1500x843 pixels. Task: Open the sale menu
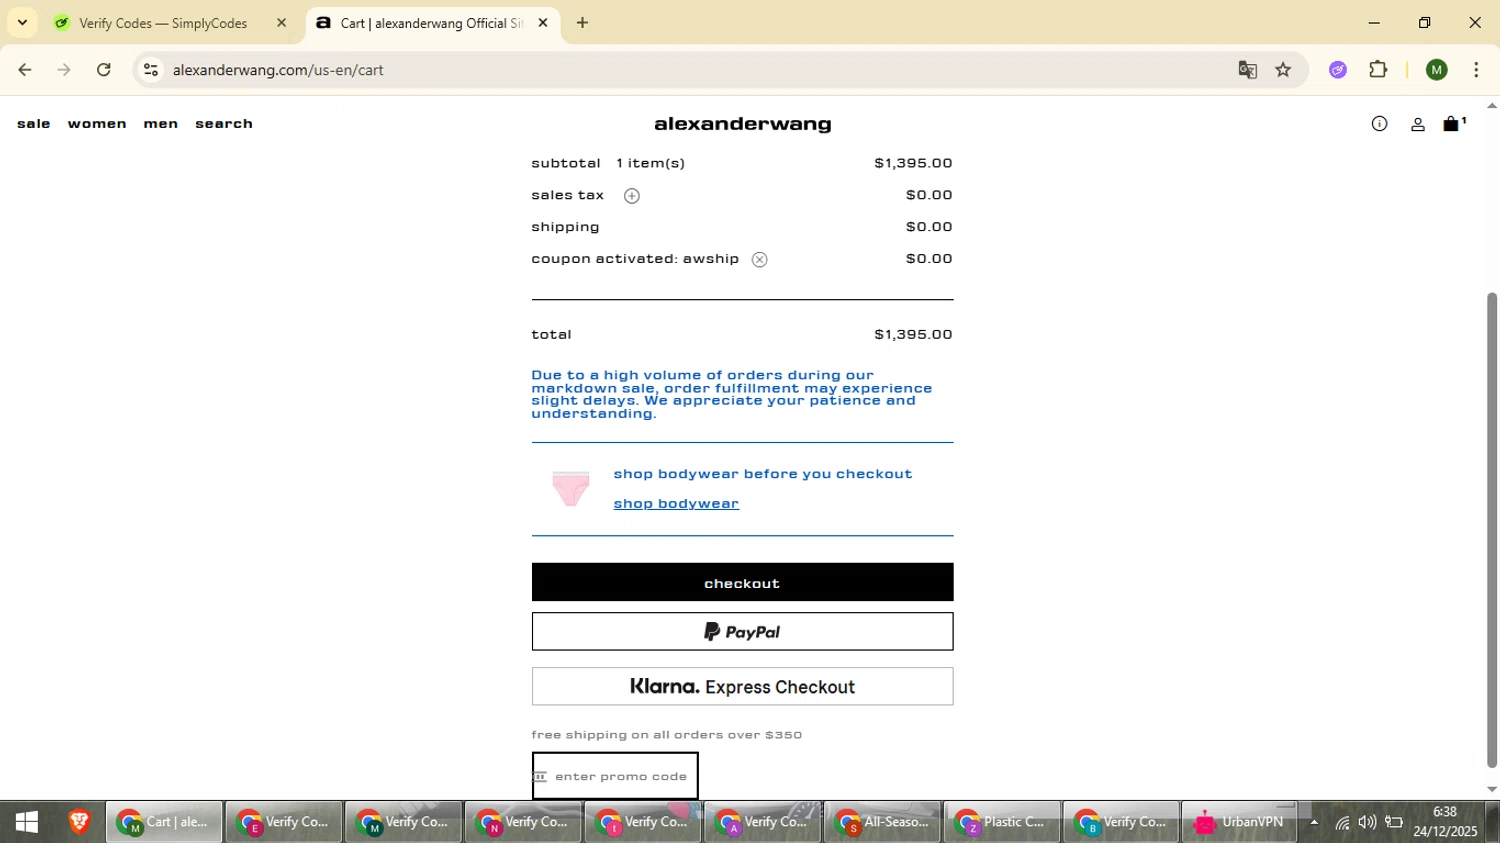tap(34, 124)
